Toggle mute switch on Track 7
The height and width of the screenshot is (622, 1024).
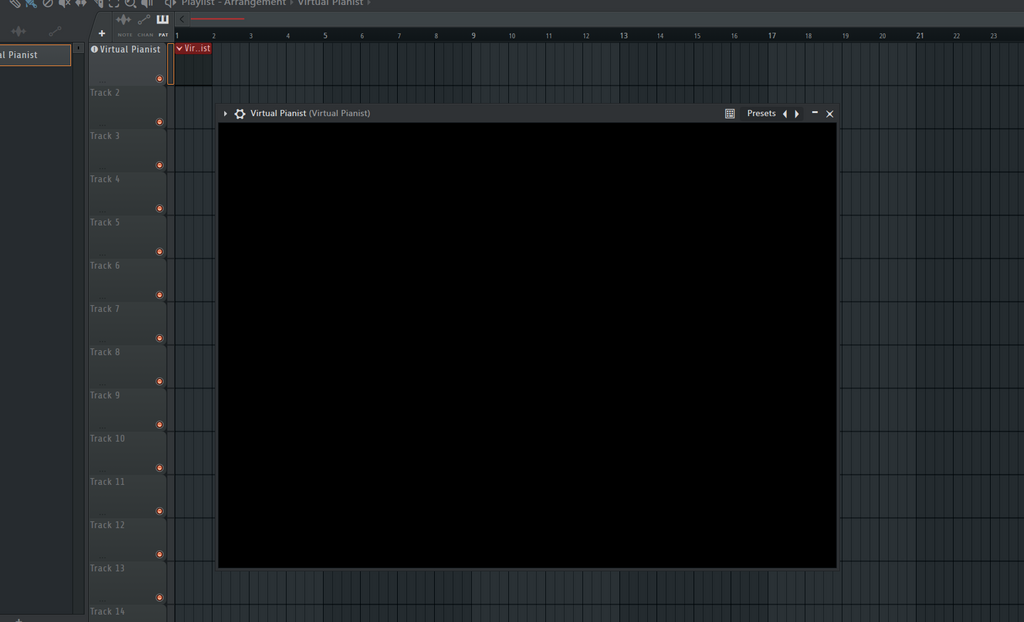[159, 338]
